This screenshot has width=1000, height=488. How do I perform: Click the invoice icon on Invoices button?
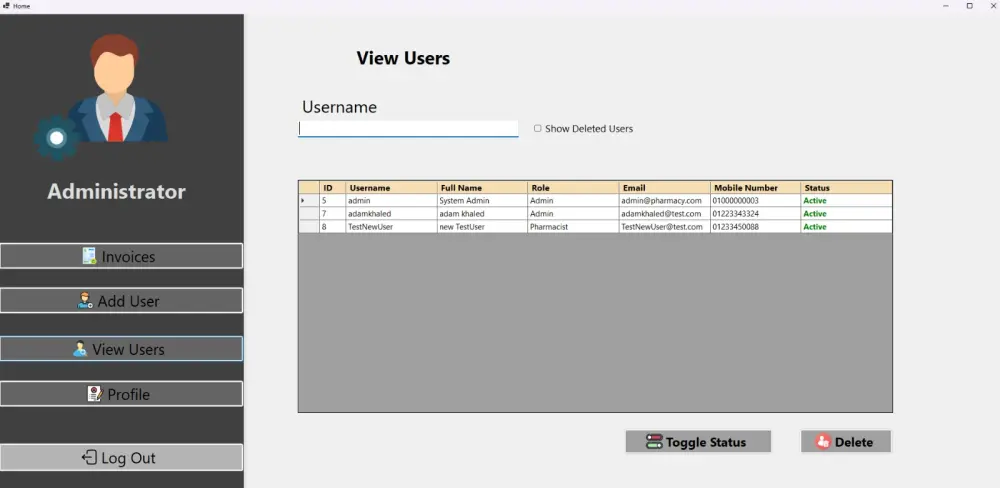coord(89,256)
